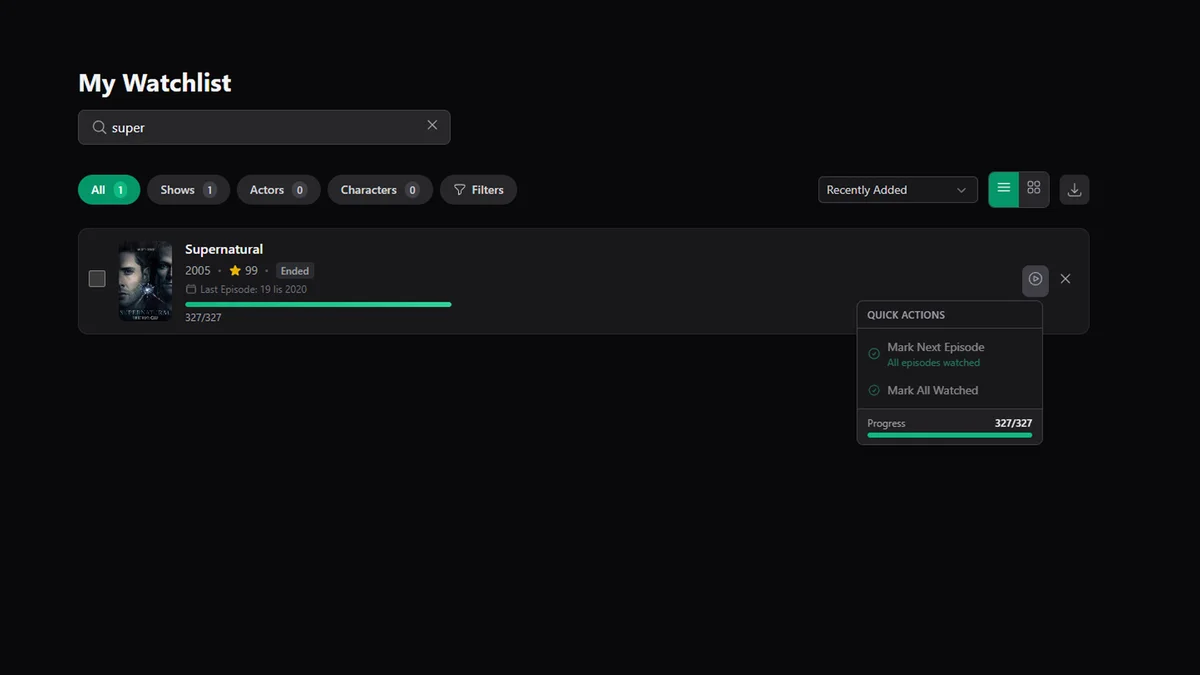Toggle the quick actions play icon
1200x675 pixels.
pyautogui.click(x=1035, y=279)
